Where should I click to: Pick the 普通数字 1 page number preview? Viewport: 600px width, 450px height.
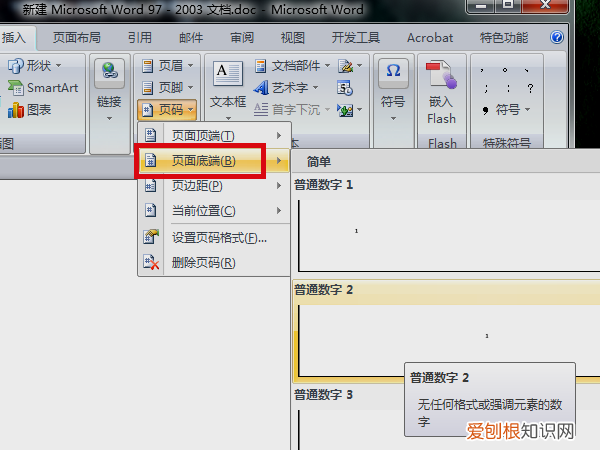(446, 227)
